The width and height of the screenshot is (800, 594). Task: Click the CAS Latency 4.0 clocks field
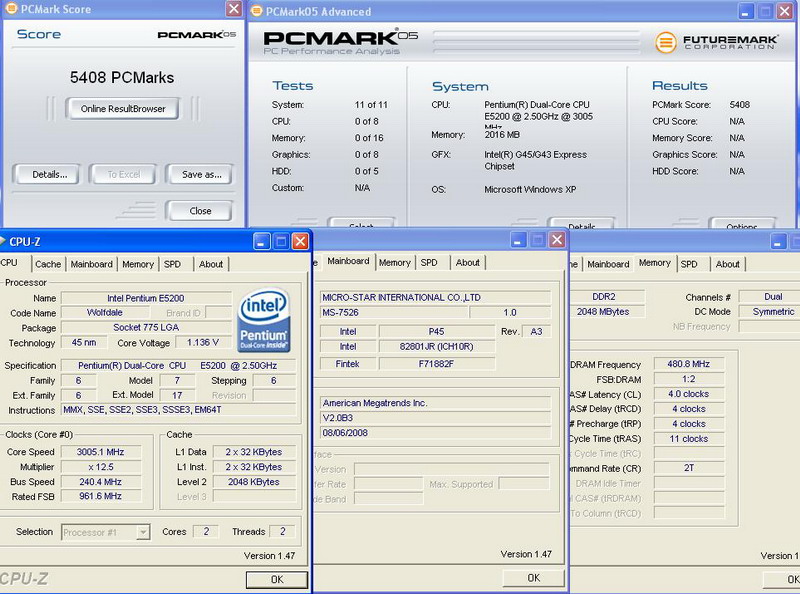pyautogui.click(x=689, y=394)
